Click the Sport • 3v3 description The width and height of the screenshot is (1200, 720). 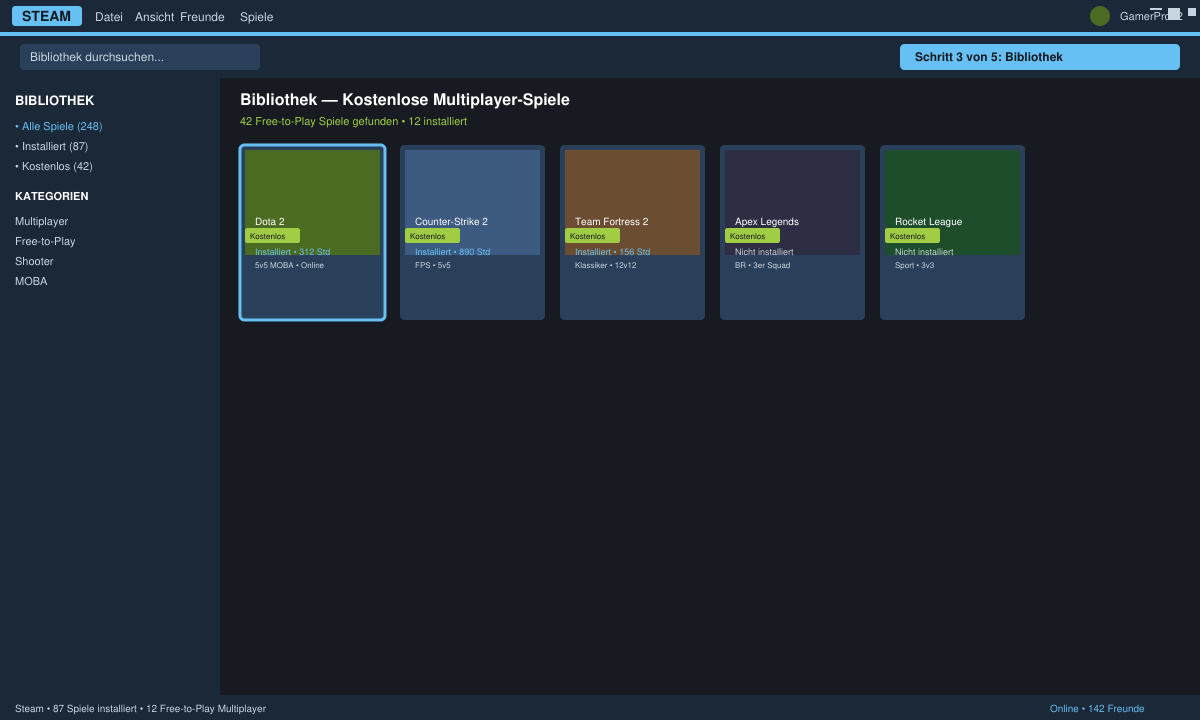pos(914,265)
